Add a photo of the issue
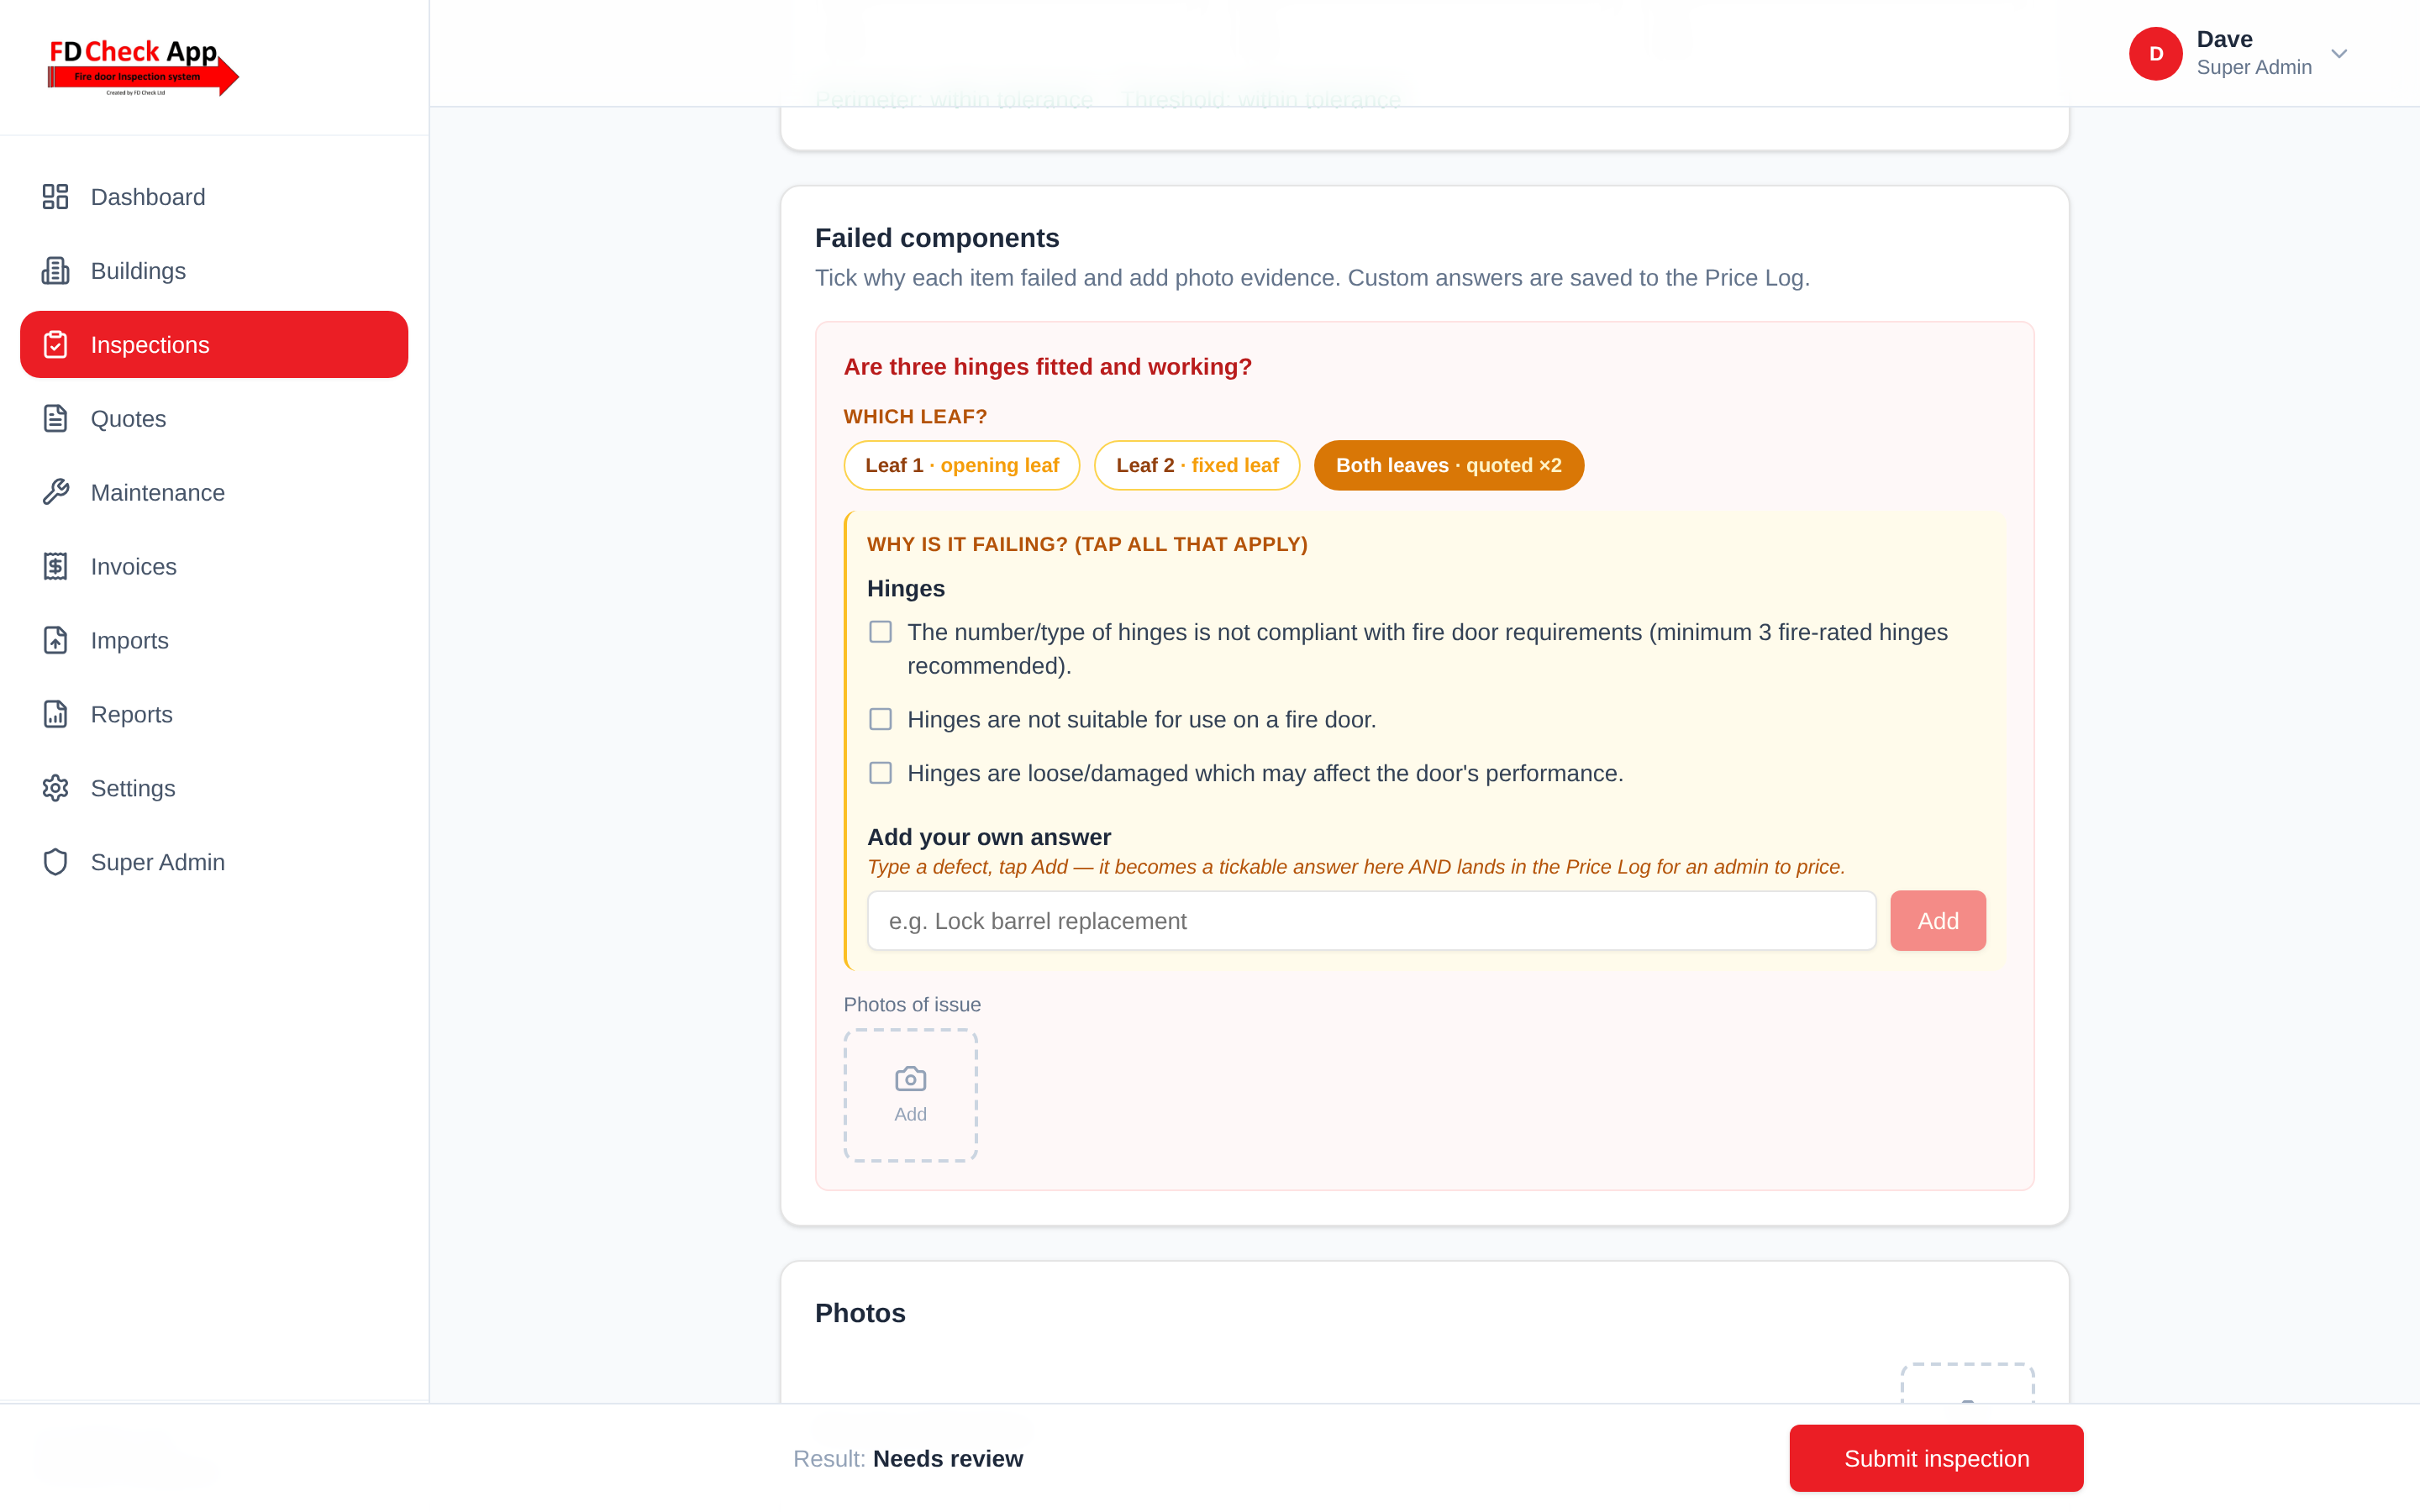Viewport: 2420px width, 1512px height. tap(910, 1096)
